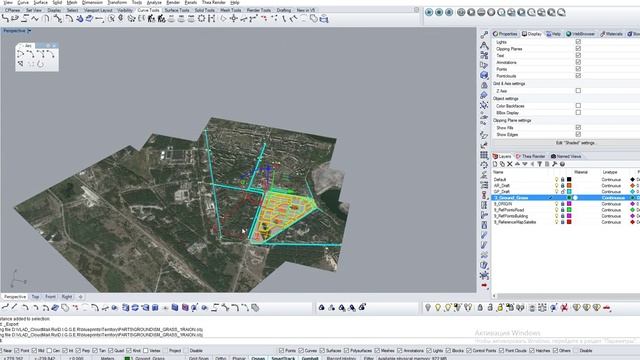This screenshot has width=640, height=360.
Task: Enable BBox Display checkbox
Action: click(x=578, y=112)
